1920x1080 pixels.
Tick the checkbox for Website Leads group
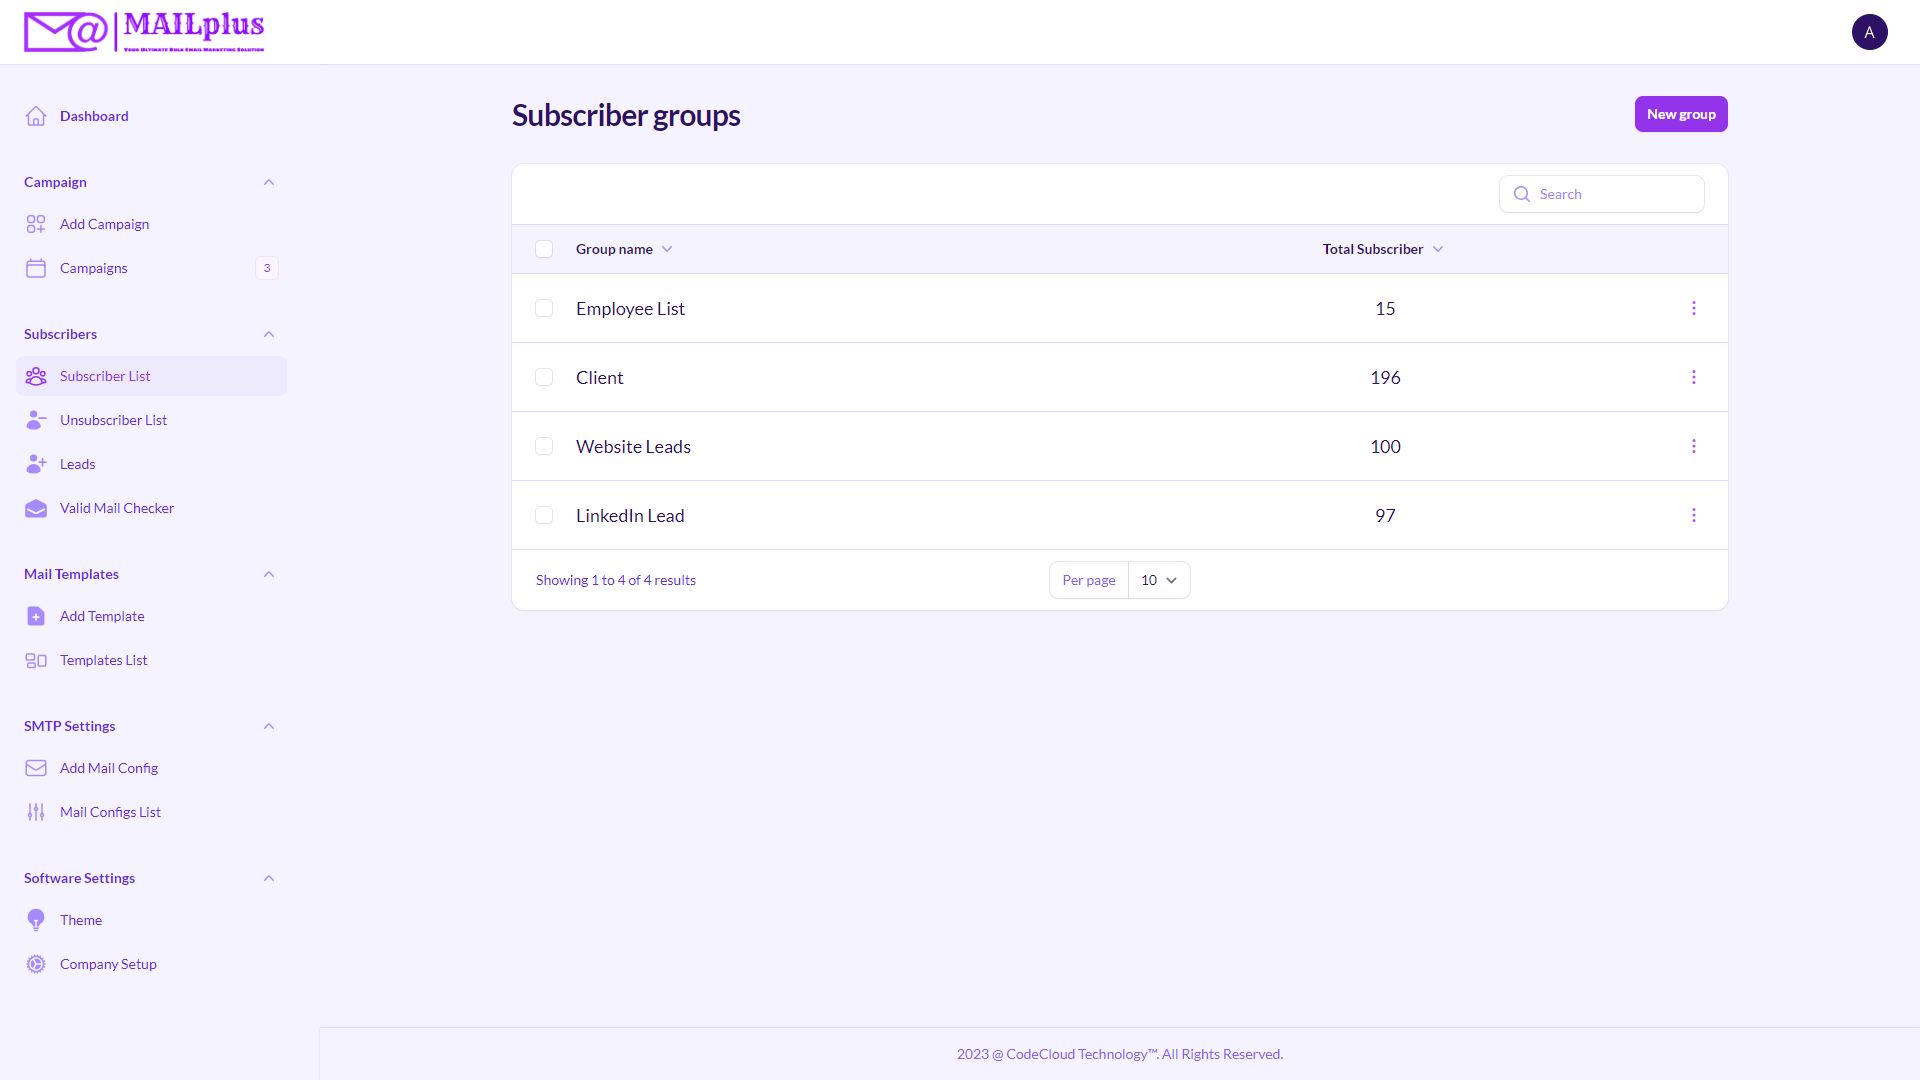point(544,446)
